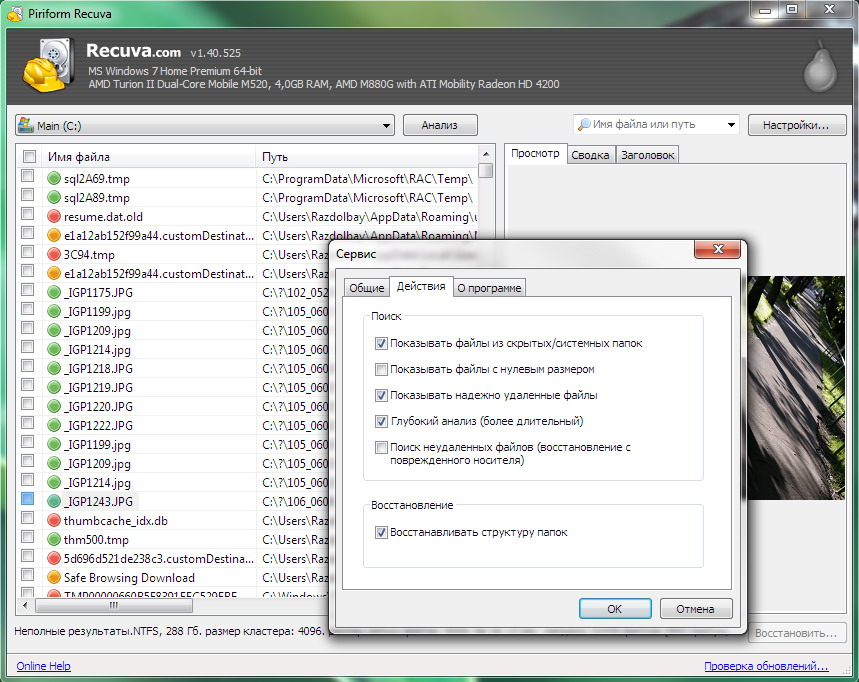Click red status icon of thumbcache_idx.db
859x682 pixels.
54,520
